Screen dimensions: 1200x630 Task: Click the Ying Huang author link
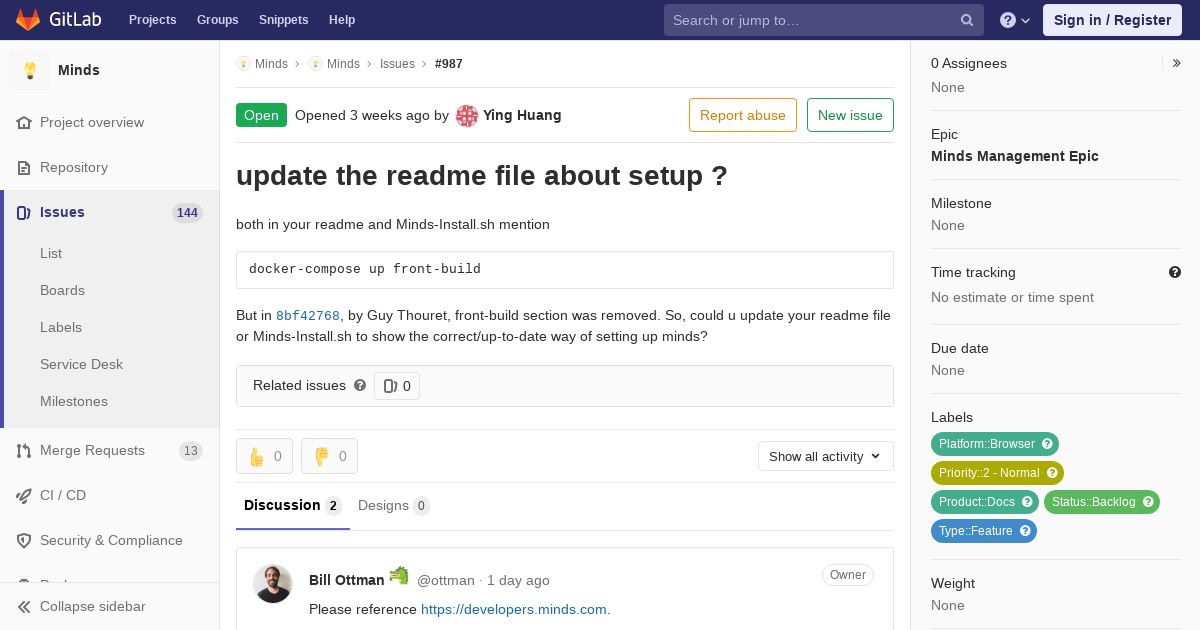[522, 115]
